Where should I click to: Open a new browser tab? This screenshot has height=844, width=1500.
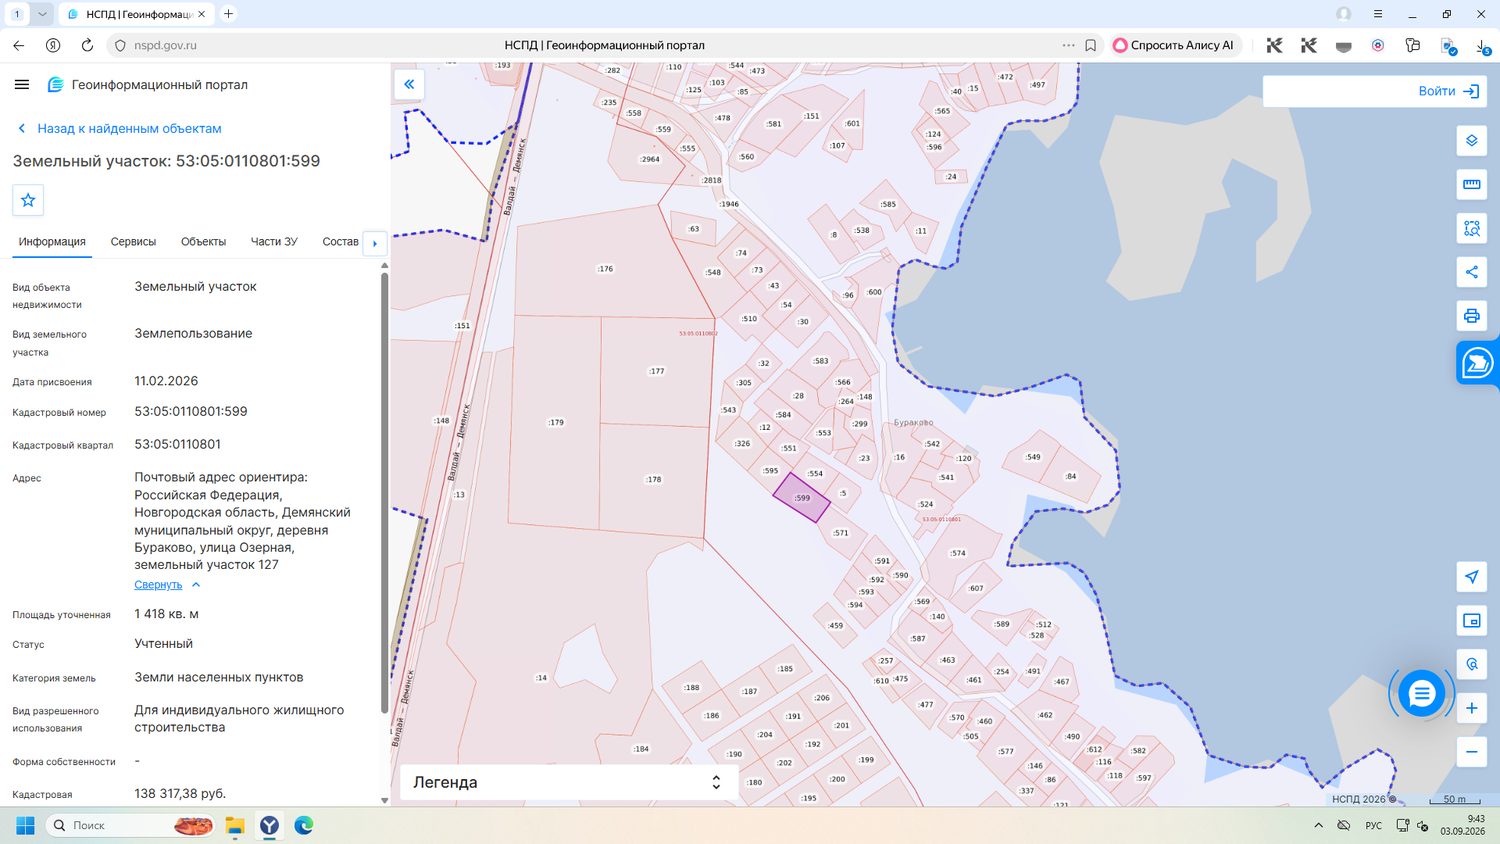point(228,14)
